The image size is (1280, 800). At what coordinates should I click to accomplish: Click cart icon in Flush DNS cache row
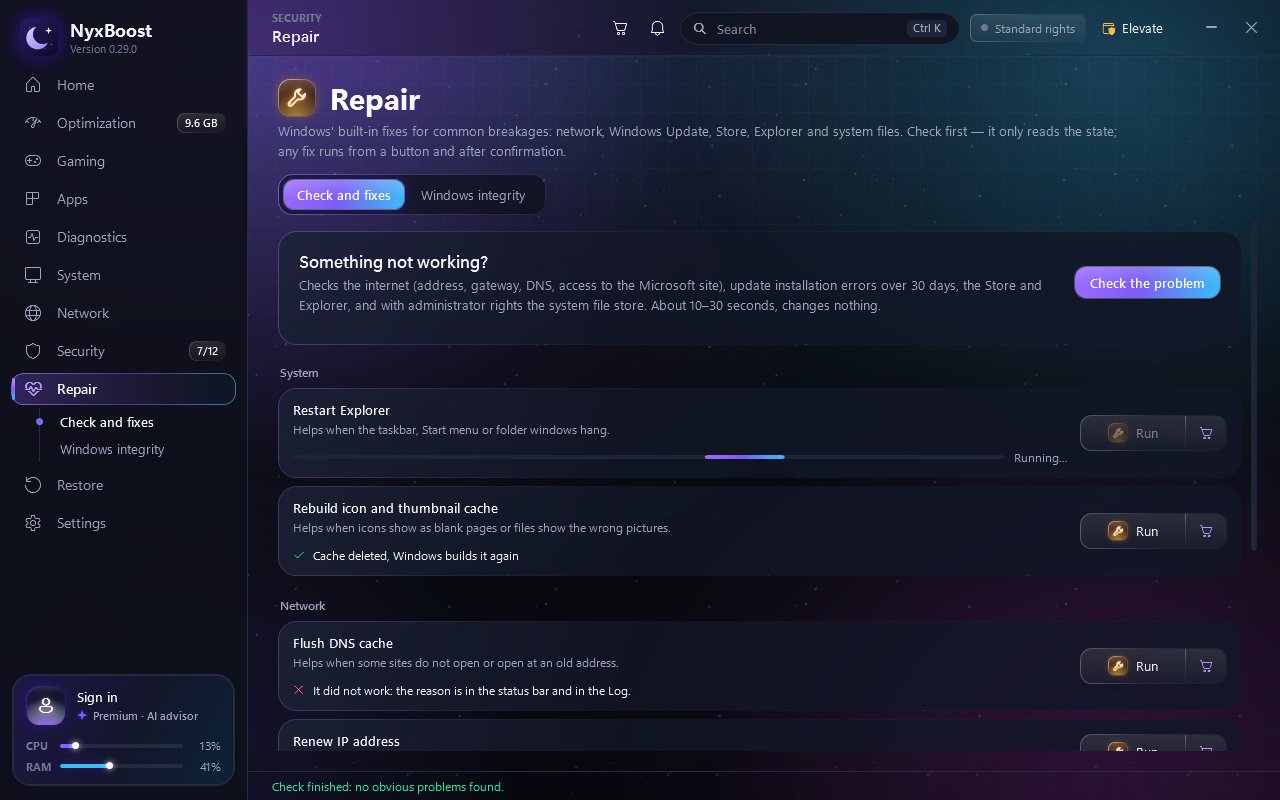pyautogui.click(x=1206, y=666)
